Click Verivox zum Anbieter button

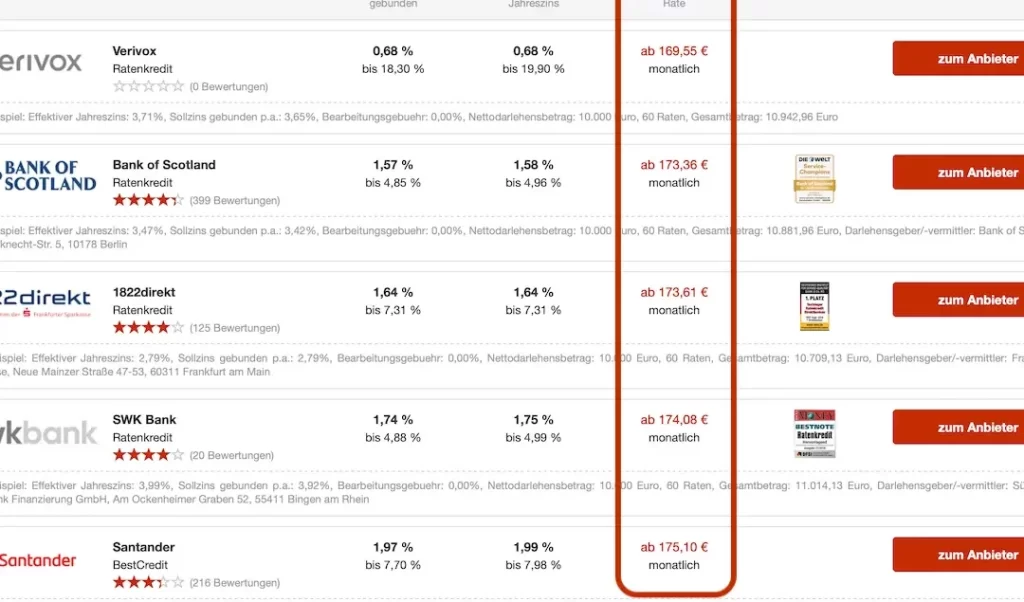tap(958, 59)
